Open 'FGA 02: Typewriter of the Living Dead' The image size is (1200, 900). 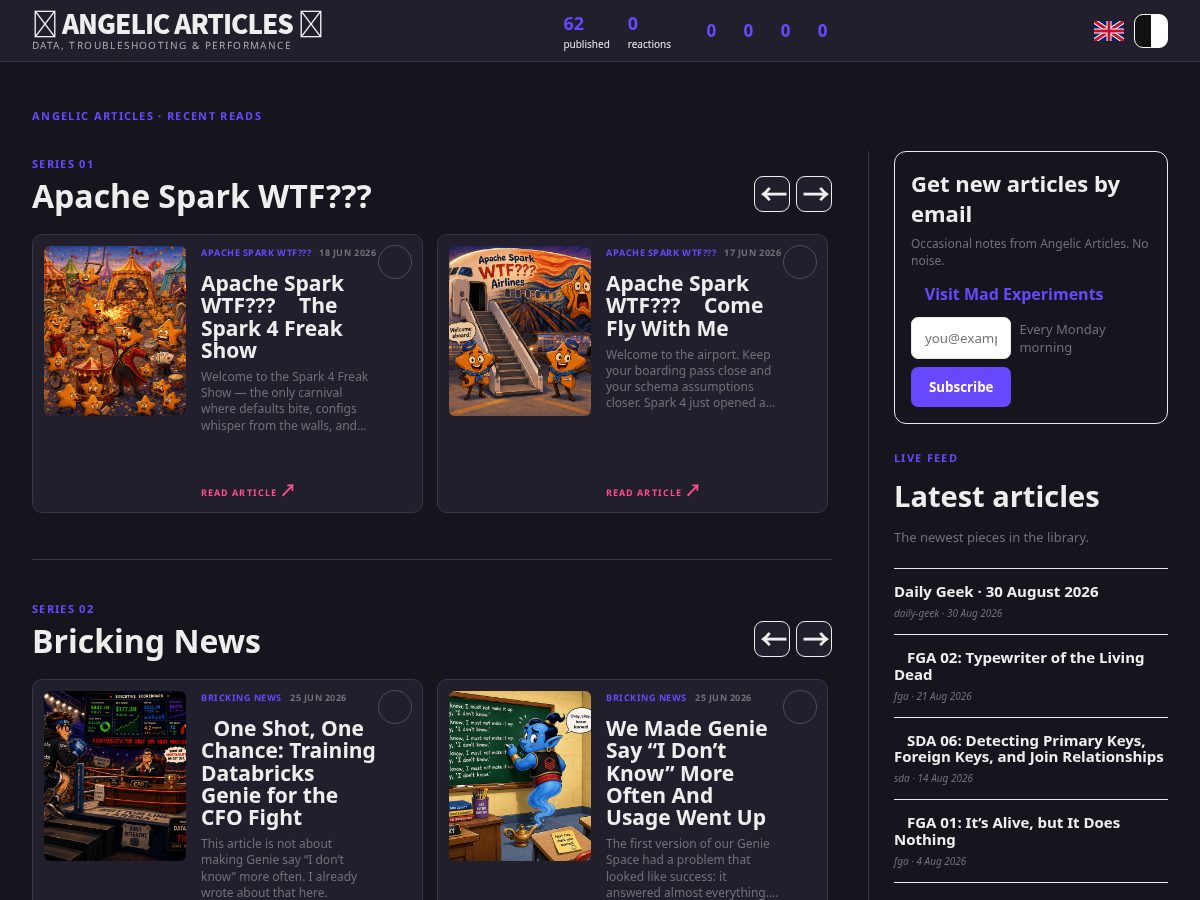pyautogui.click(x=1019, y=666)
